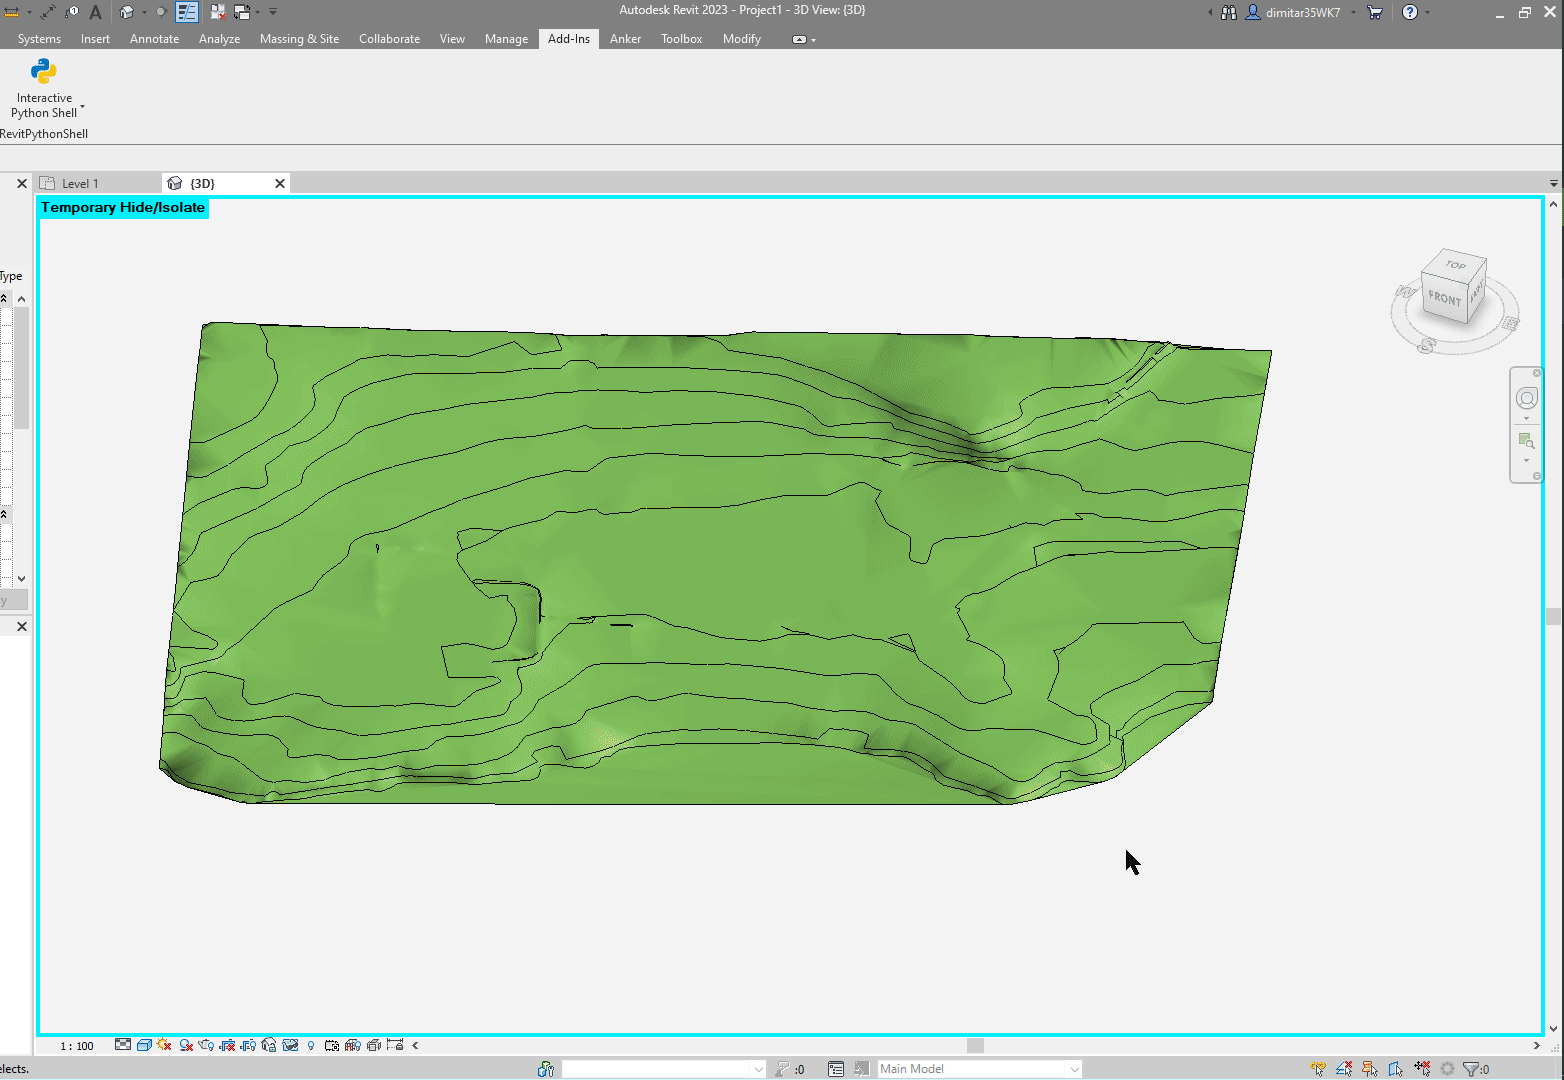The width and height of the screenshot is (1564, 1080).
Task: Click the Analyze ribbon tab
Action: 219,39
